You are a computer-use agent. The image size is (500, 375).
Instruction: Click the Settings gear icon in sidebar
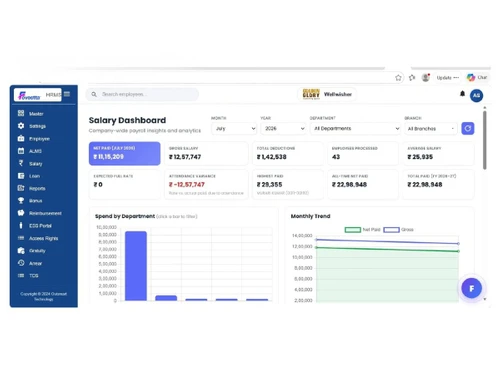21,126
